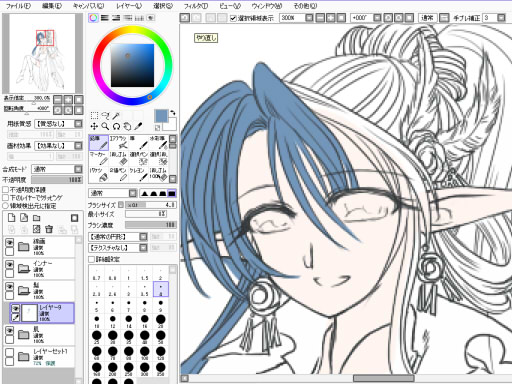Select the eyedropper color picker tool

coord(138,126)
